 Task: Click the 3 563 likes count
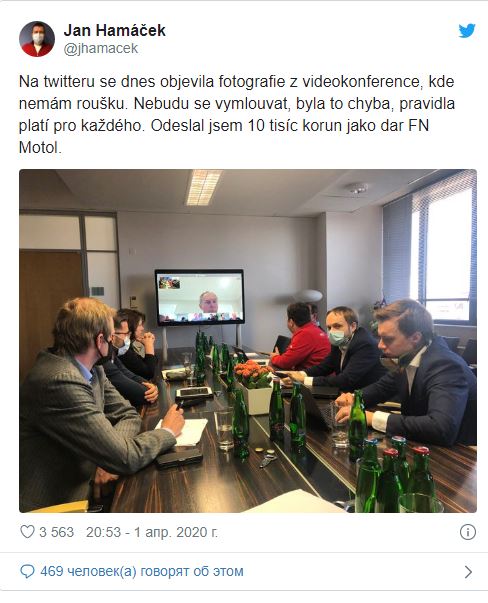(57, 532)
